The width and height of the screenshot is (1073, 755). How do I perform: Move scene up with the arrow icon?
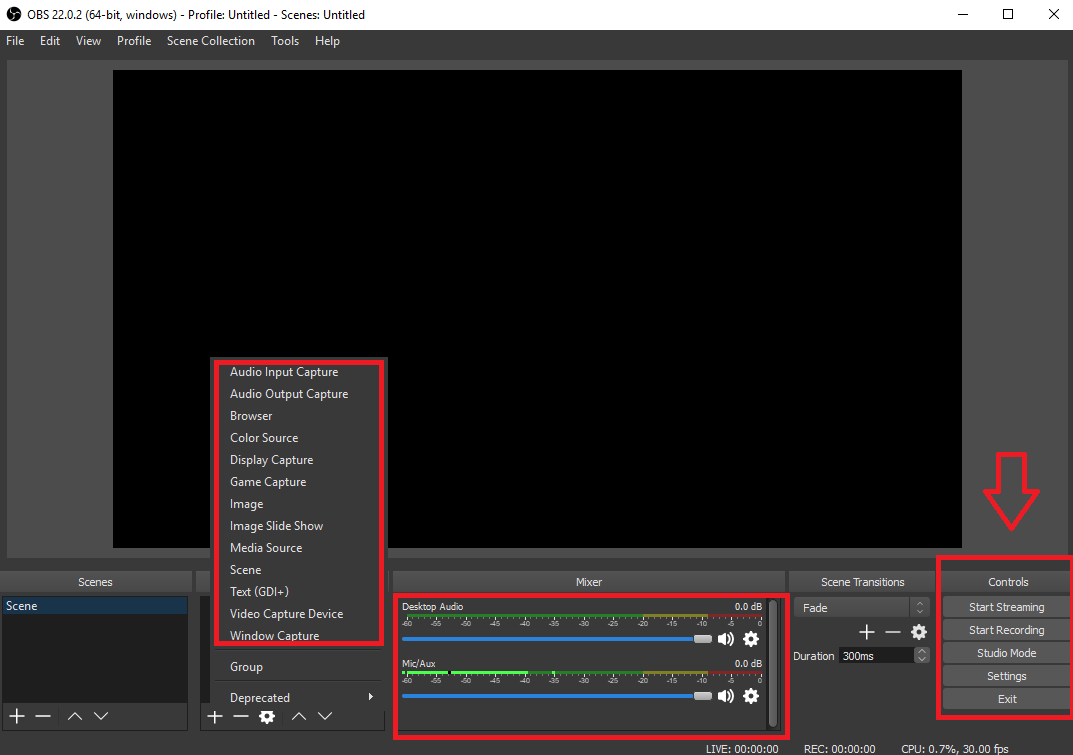click(x=74, y=716)
